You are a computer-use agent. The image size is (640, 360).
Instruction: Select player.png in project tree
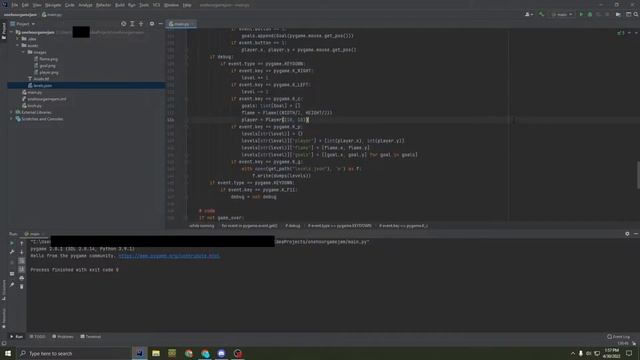coord(46,72)
